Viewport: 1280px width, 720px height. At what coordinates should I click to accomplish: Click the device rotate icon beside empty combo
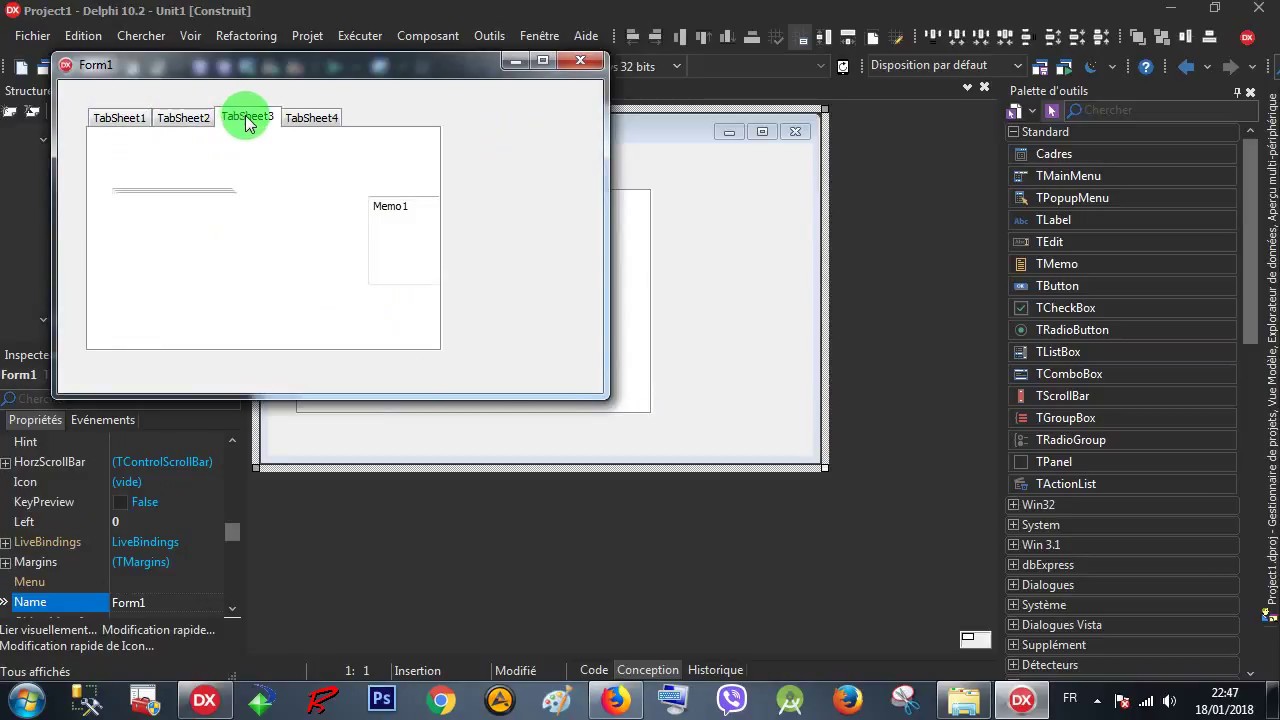[x=843, y=66]
